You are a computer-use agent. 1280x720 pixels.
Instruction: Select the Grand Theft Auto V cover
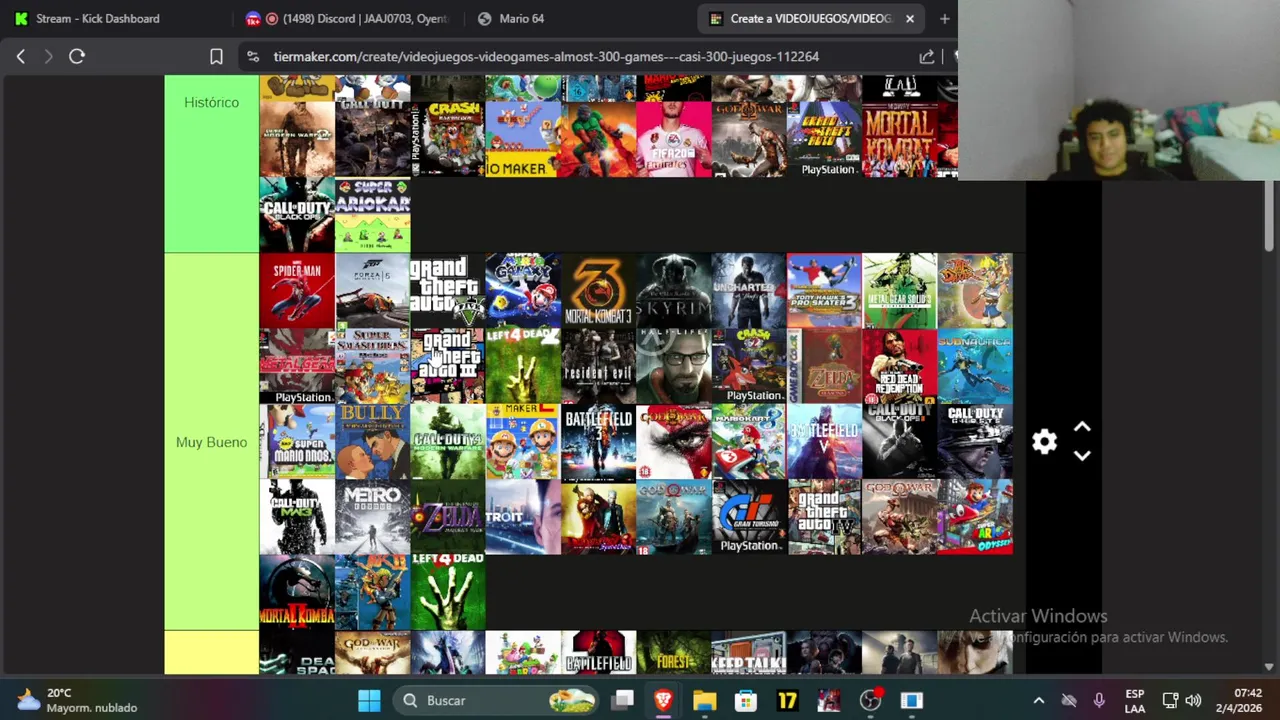pyautogui.click(x=447, y=290)
